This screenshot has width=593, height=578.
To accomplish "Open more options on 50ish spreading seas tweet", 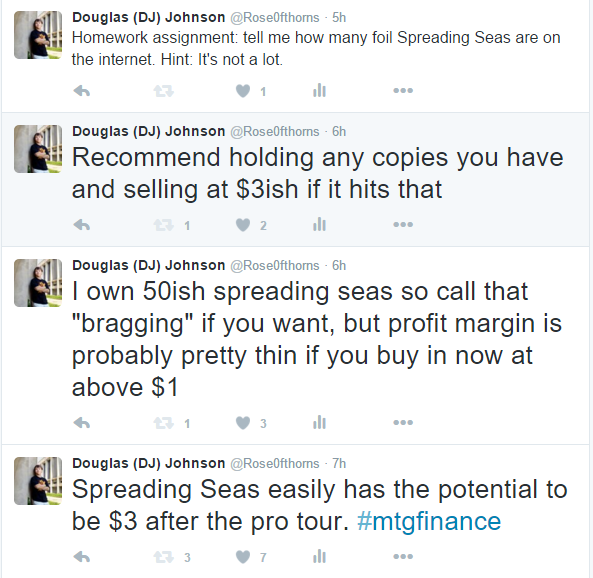I will (x=403, y=422).
